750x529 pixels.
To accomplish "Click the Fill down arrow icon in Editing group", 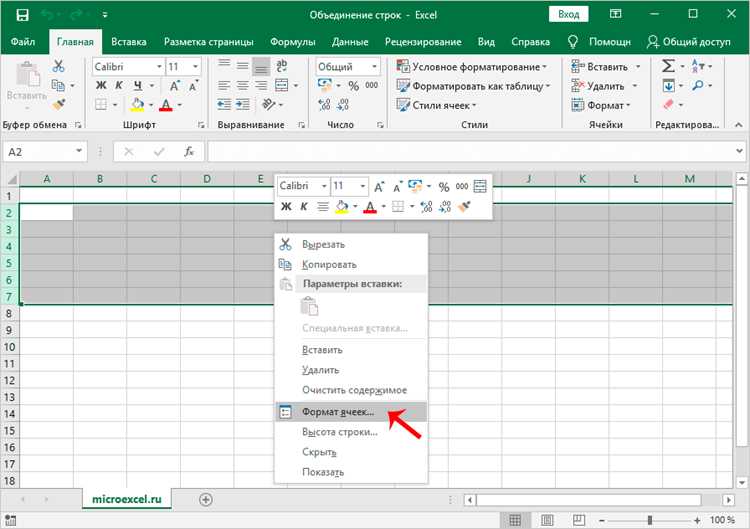I will (668, 86).
